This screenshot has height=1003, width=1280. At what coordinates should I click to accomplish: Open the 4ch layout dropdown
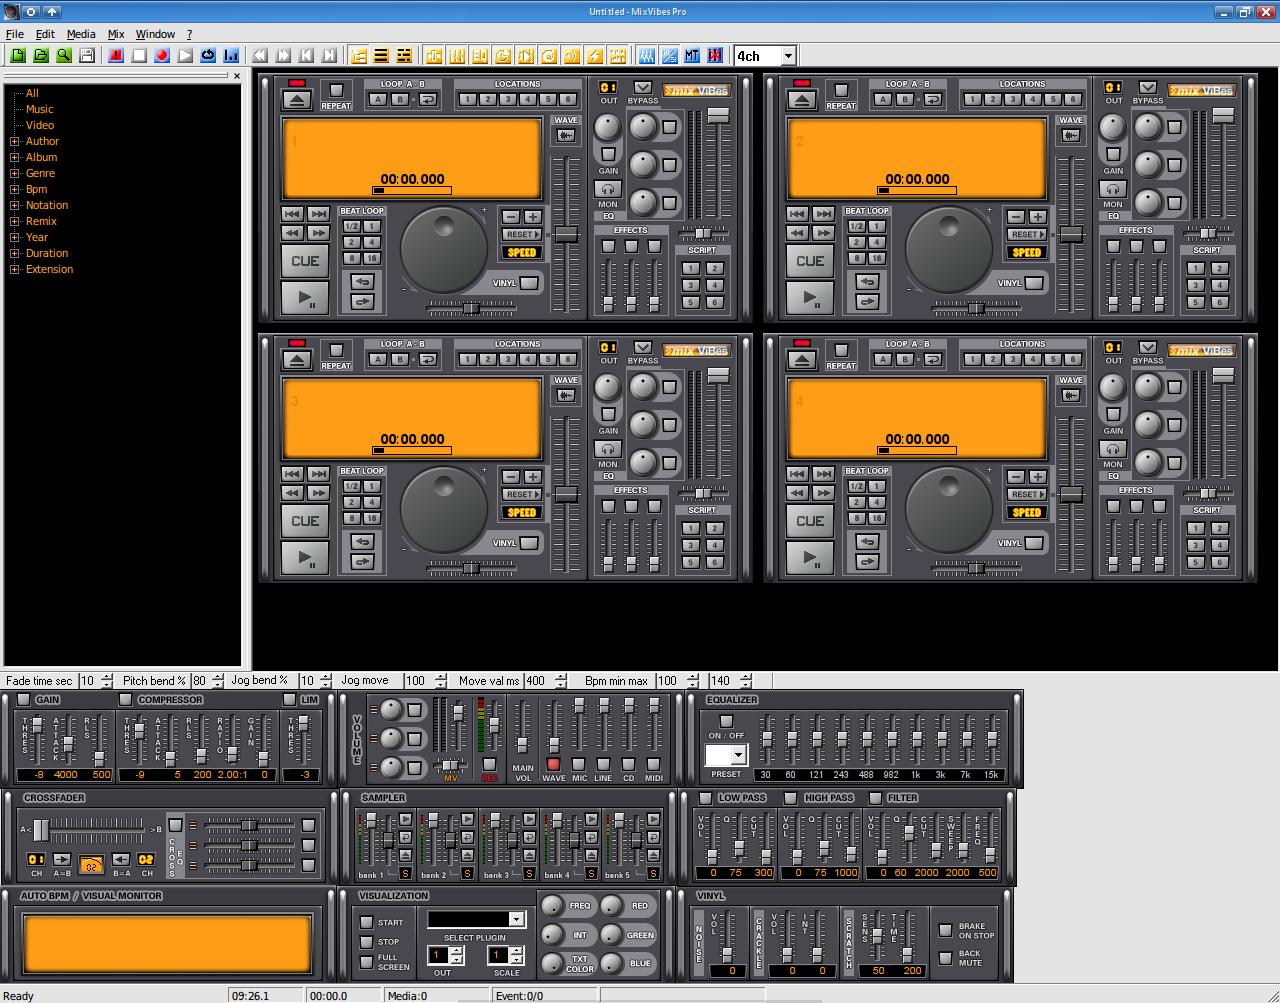(x=788, y=56)
